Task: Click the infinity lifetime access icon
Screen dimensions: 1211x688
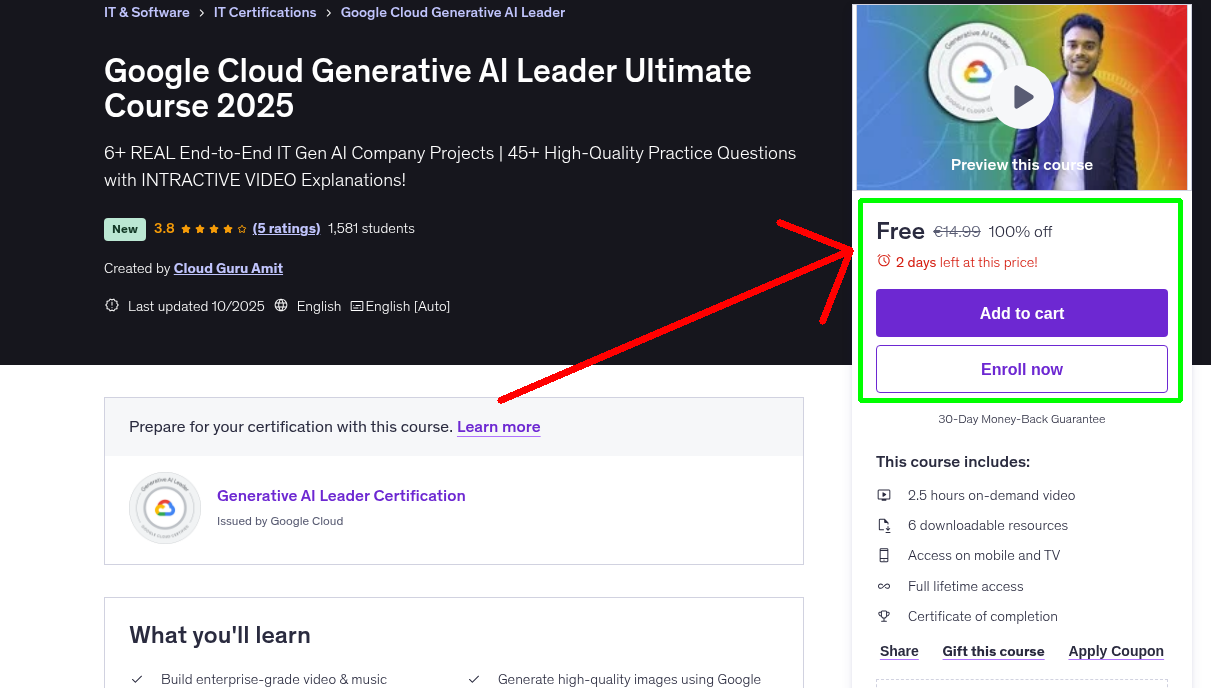Action: click(x=884, y=586)
